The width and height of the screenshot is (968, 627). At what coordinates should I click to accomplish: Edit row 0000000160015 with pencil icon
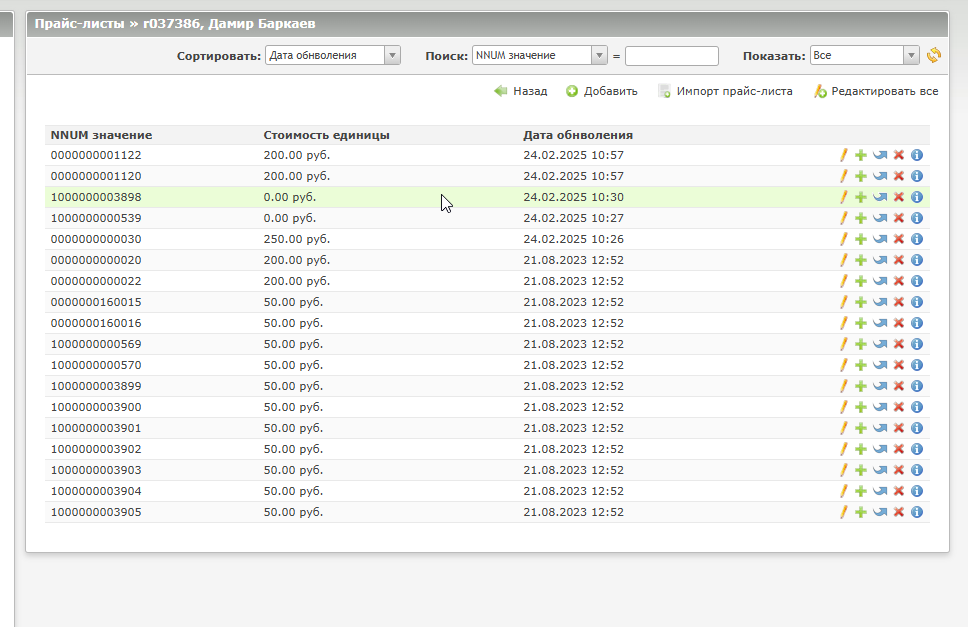843,302
